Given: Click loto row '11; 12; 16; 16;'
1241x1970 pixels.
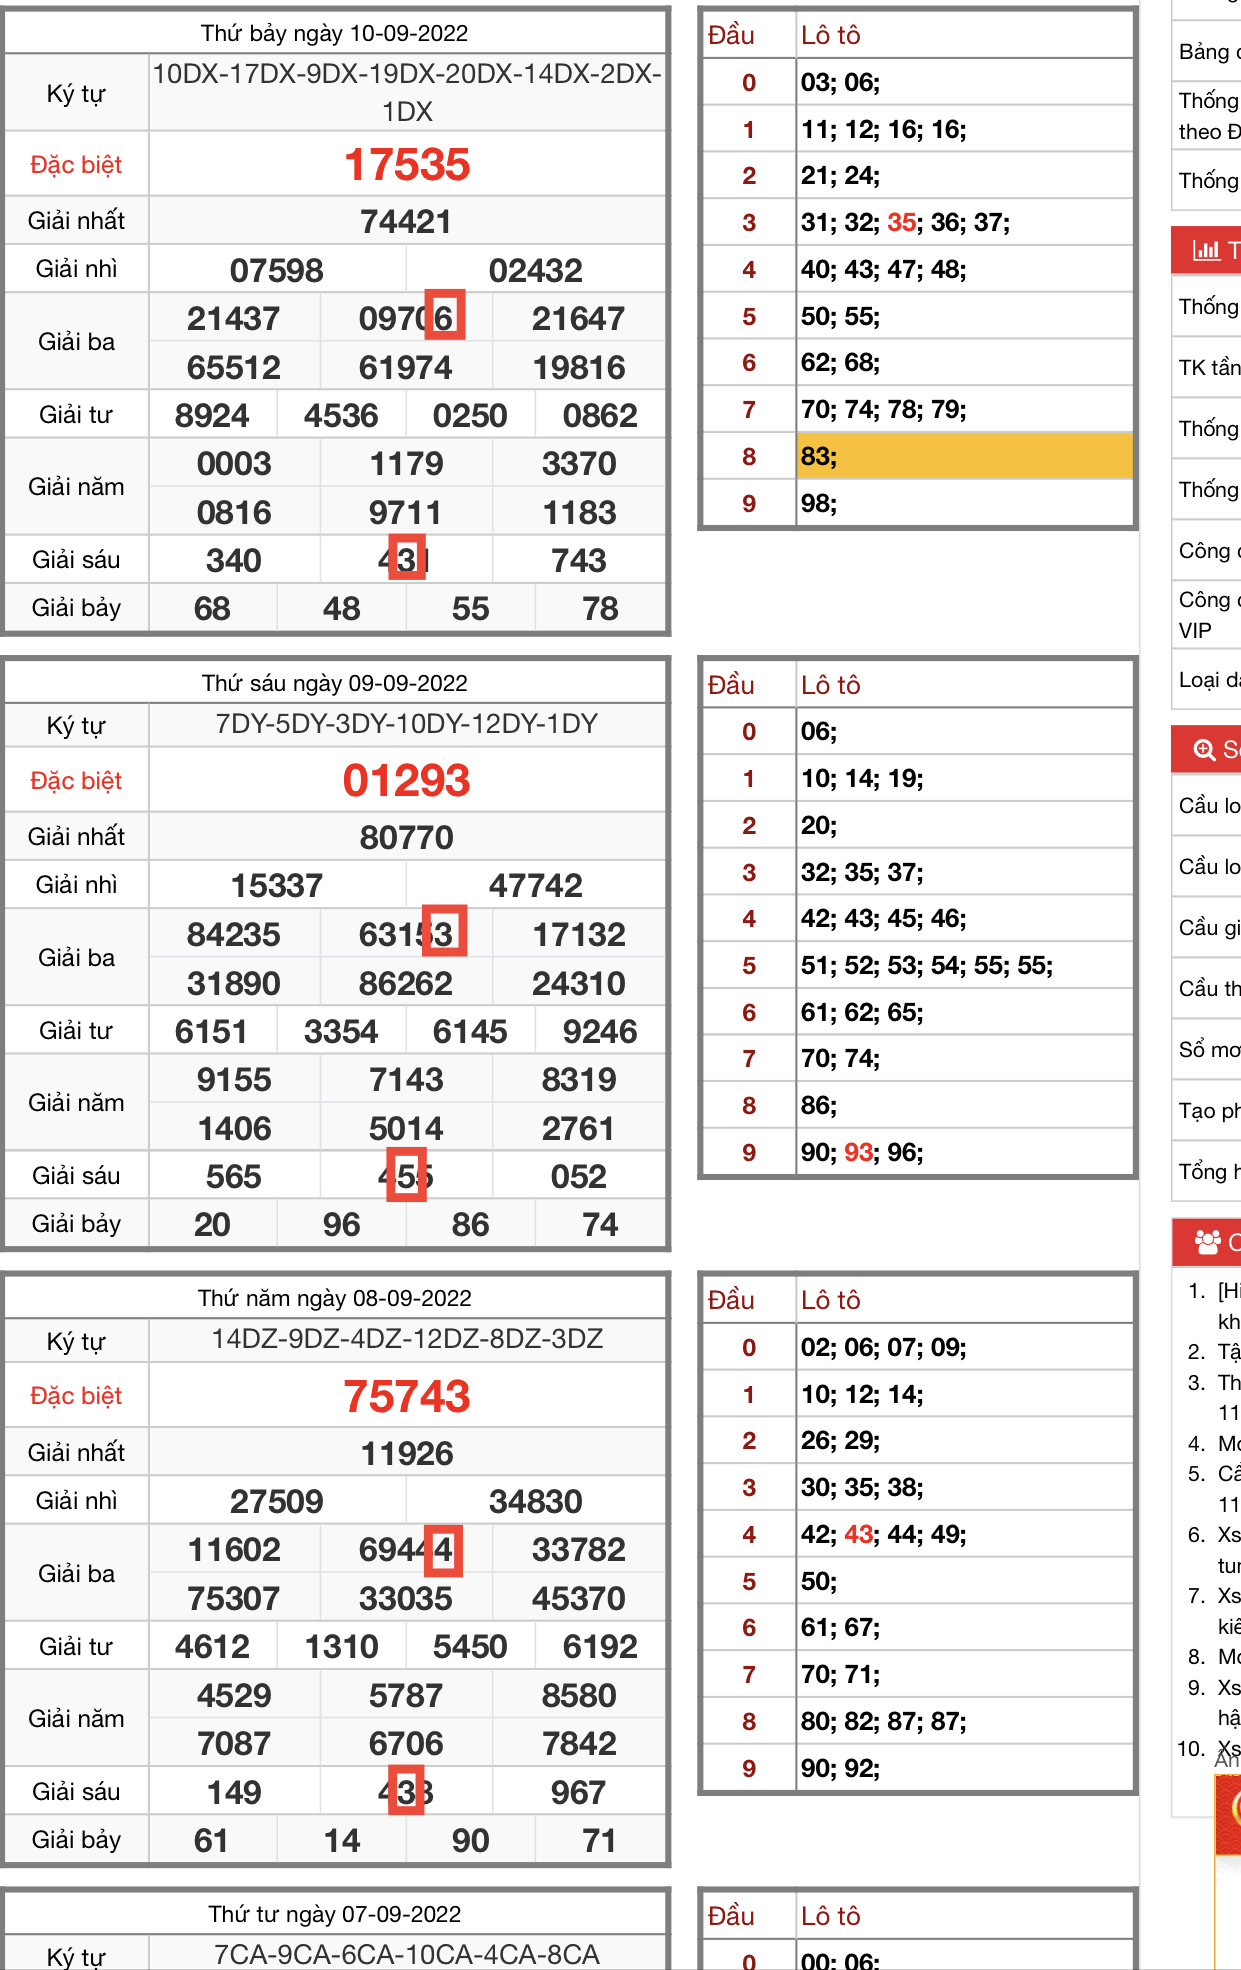Looking at the screenshot, I should pyautogui.click(x=965, y=129).
